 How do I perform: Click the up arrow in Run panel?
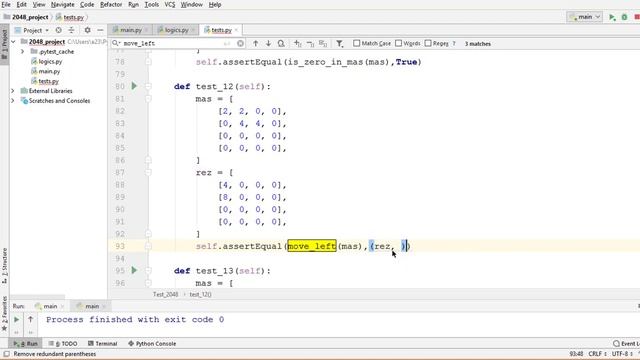pos(31,320)
